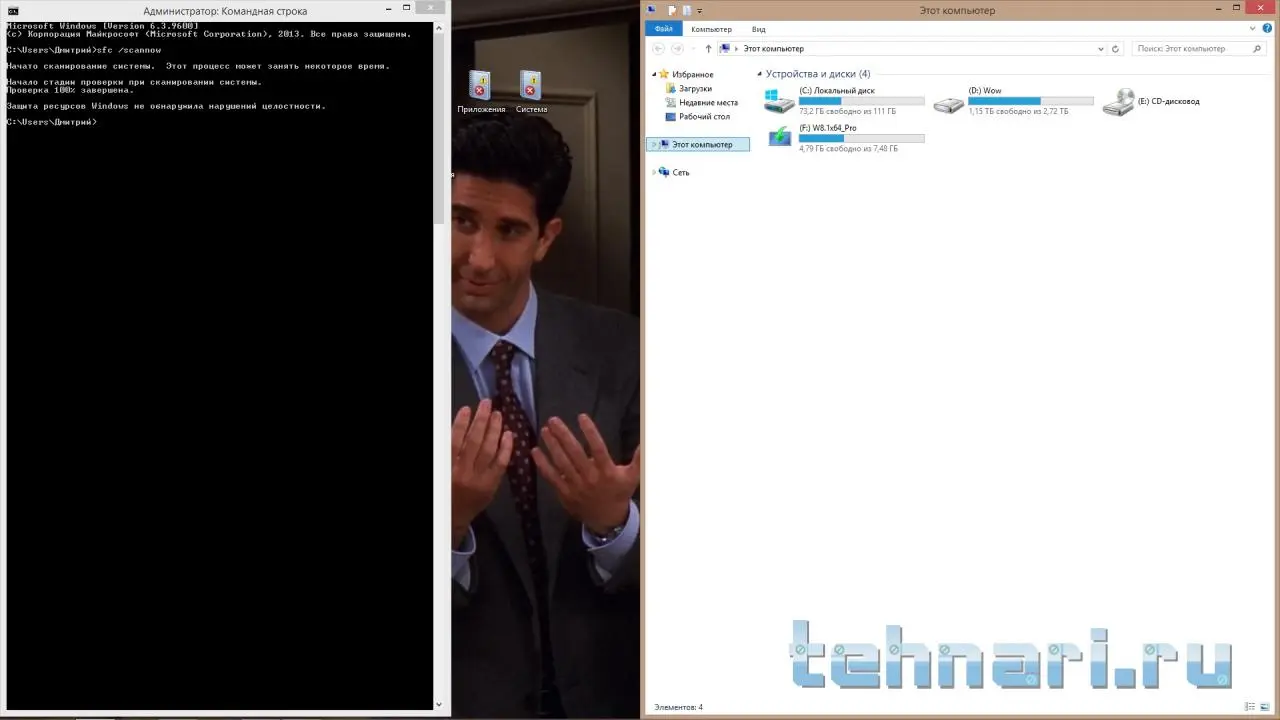Switch to the Вид ribbon tab

click(759, 29)
